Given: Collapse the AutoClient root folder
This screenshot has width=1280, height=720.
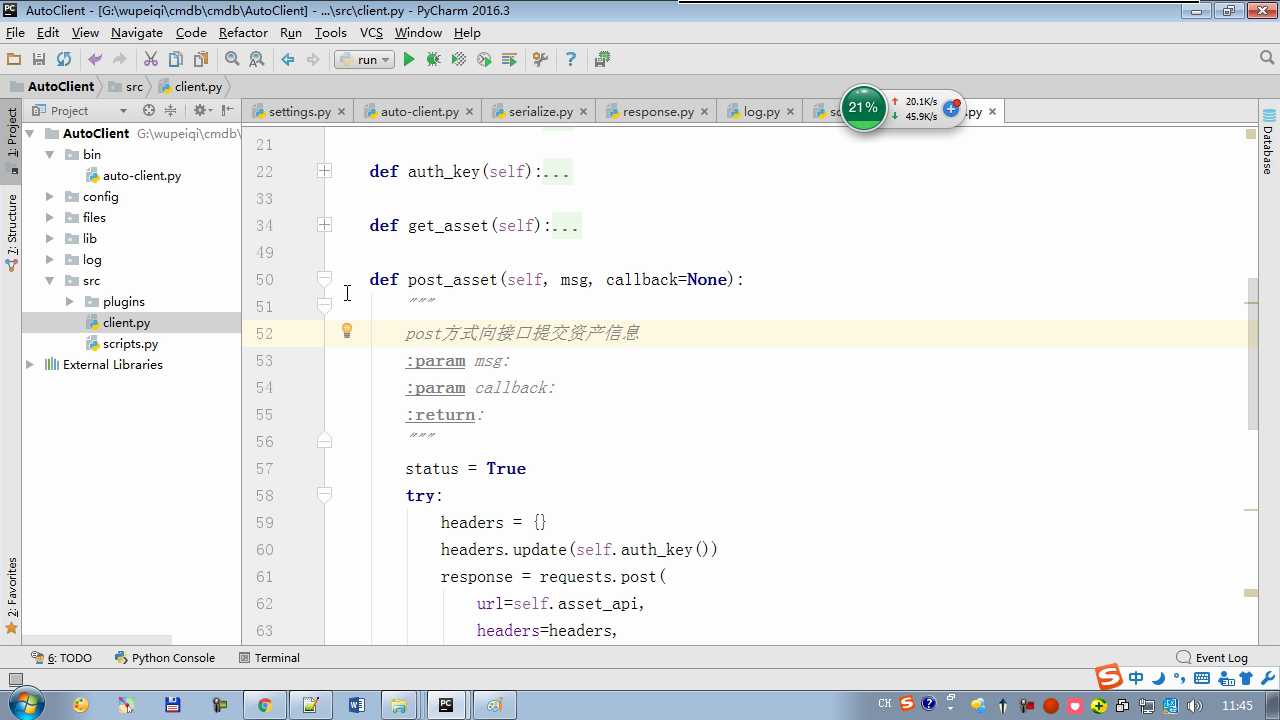Looking at the screenshot, I should tap(30, 133).
